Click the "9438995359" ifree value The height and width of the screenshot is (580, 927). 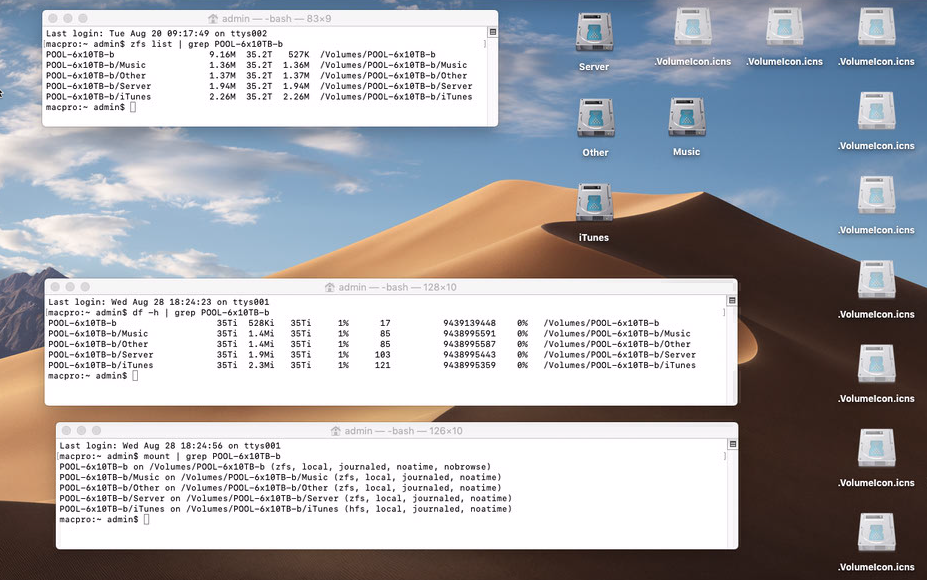click(469, 366)
